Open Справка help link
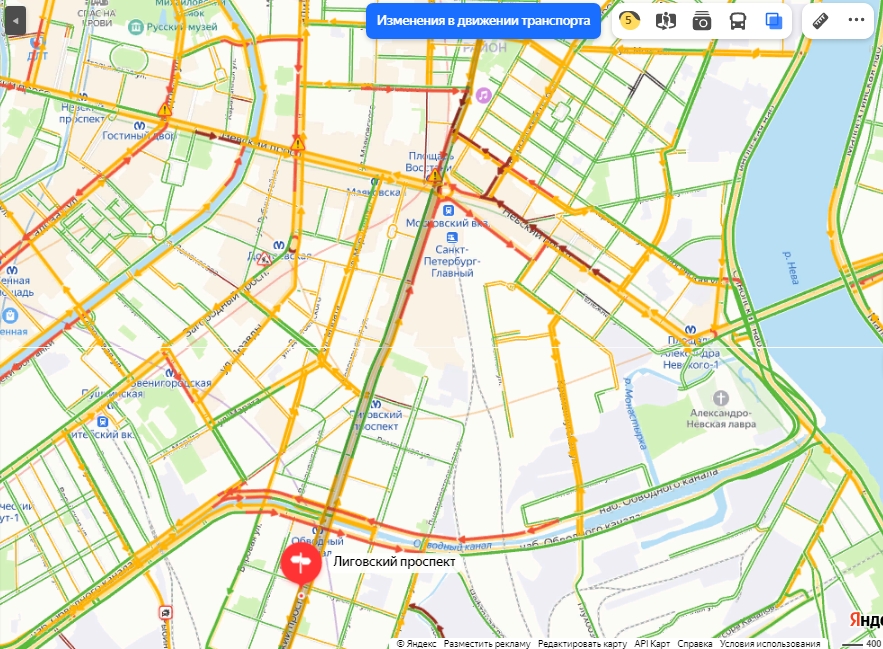883x649 pixels. tap(694, 643)
